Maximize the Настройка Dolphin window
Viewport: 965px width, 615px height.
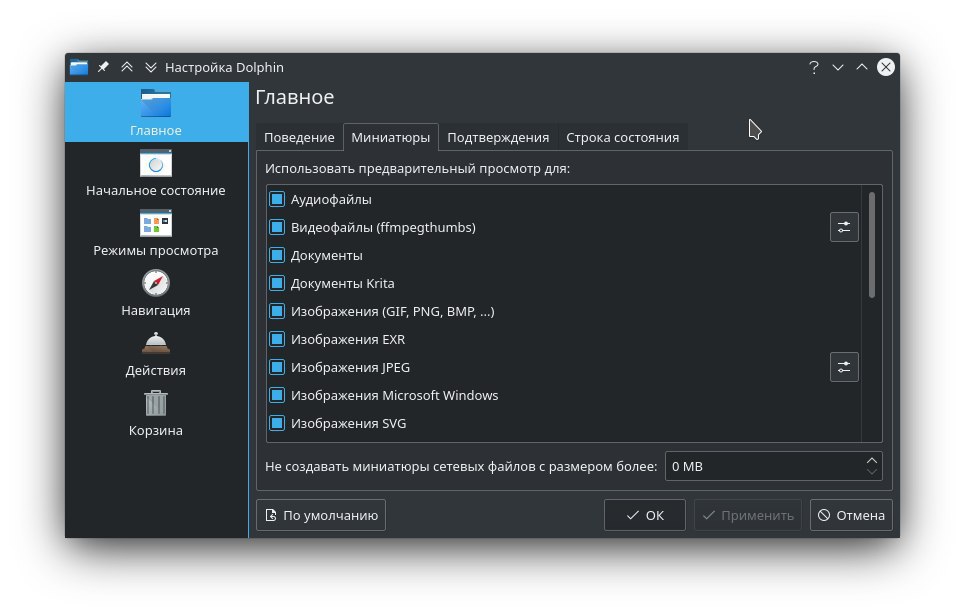862,67
